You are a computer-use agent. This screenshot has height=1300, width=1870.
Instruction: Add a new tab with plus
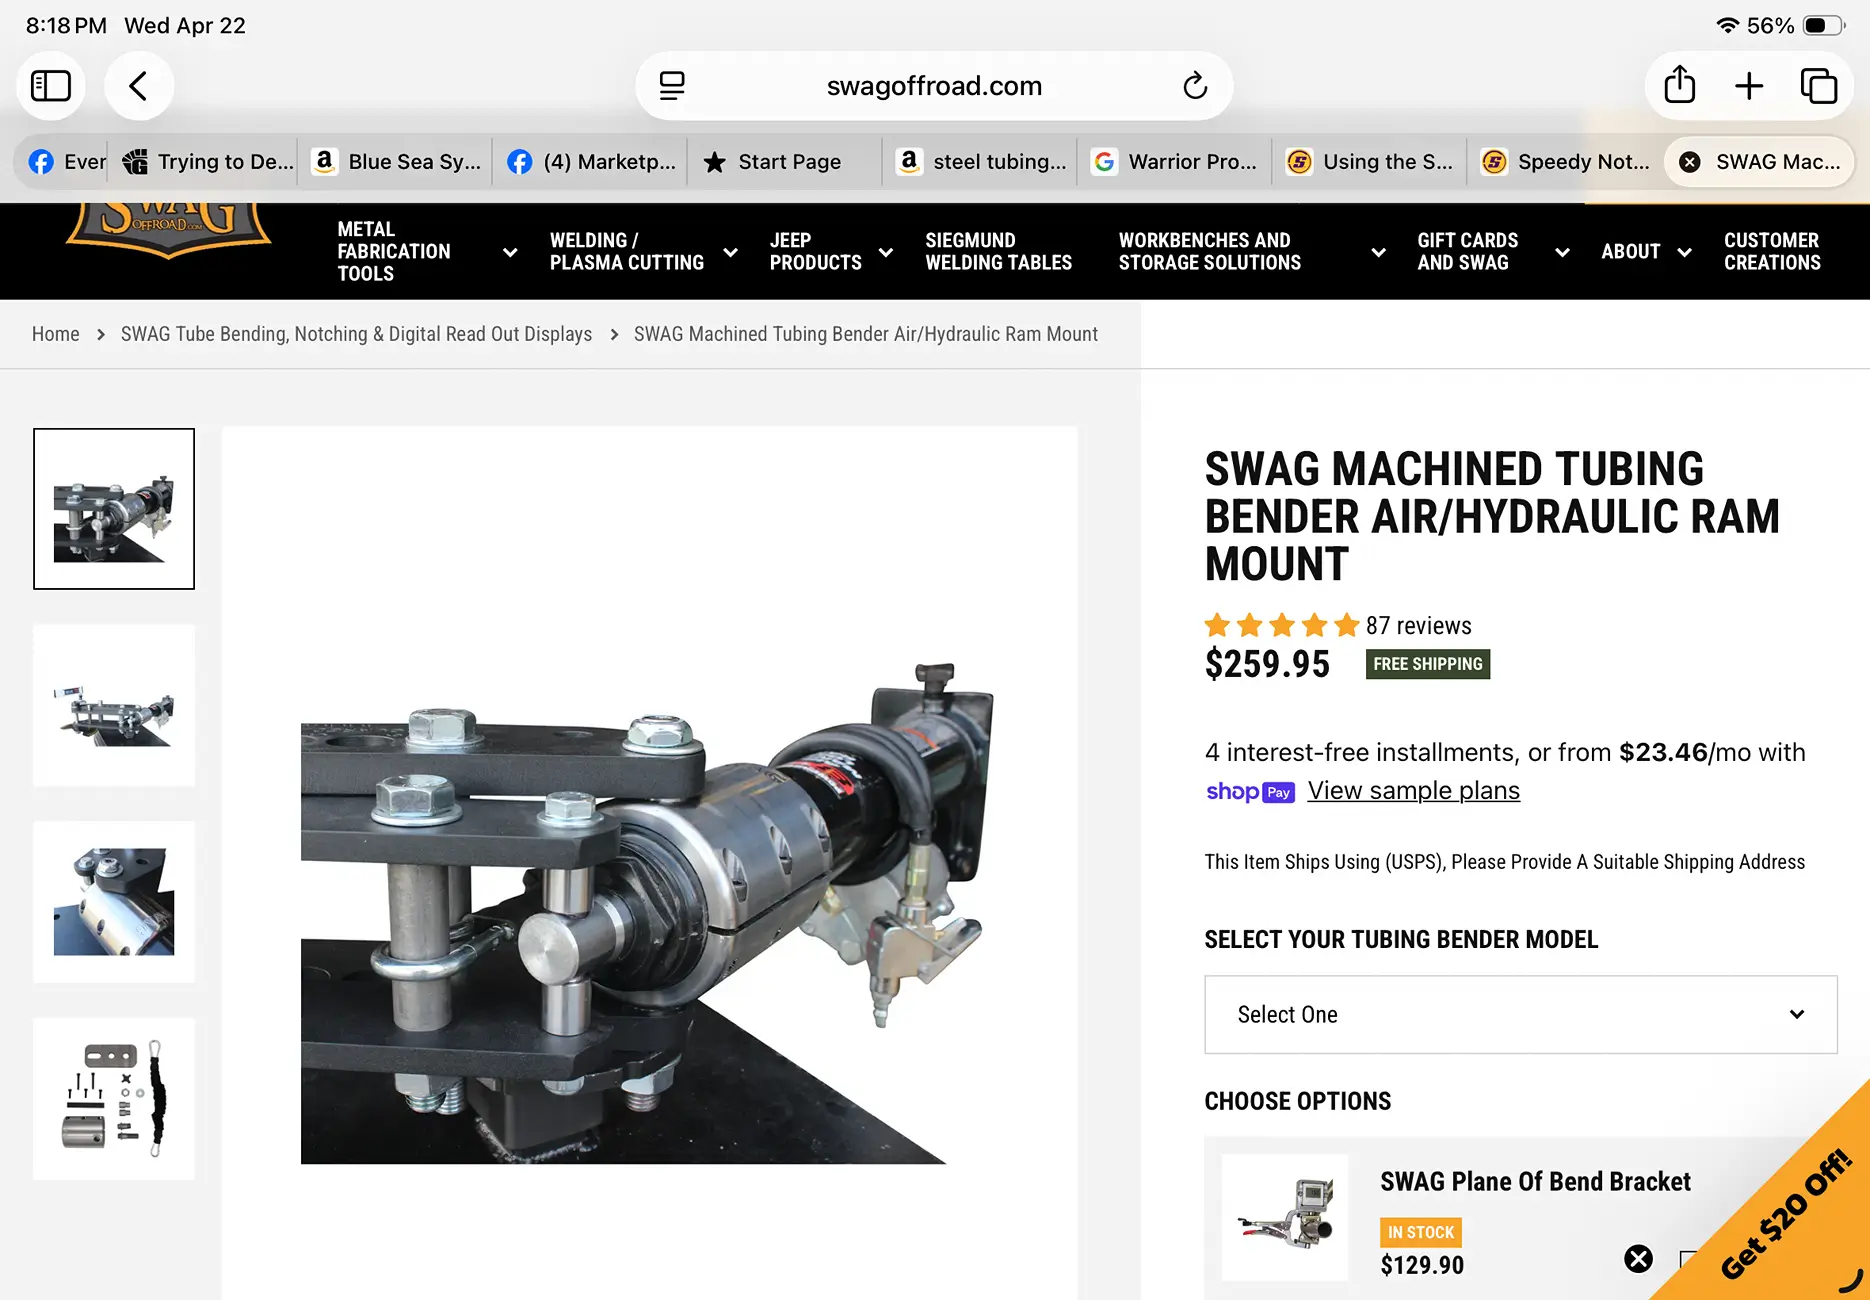pos(1749,86)
